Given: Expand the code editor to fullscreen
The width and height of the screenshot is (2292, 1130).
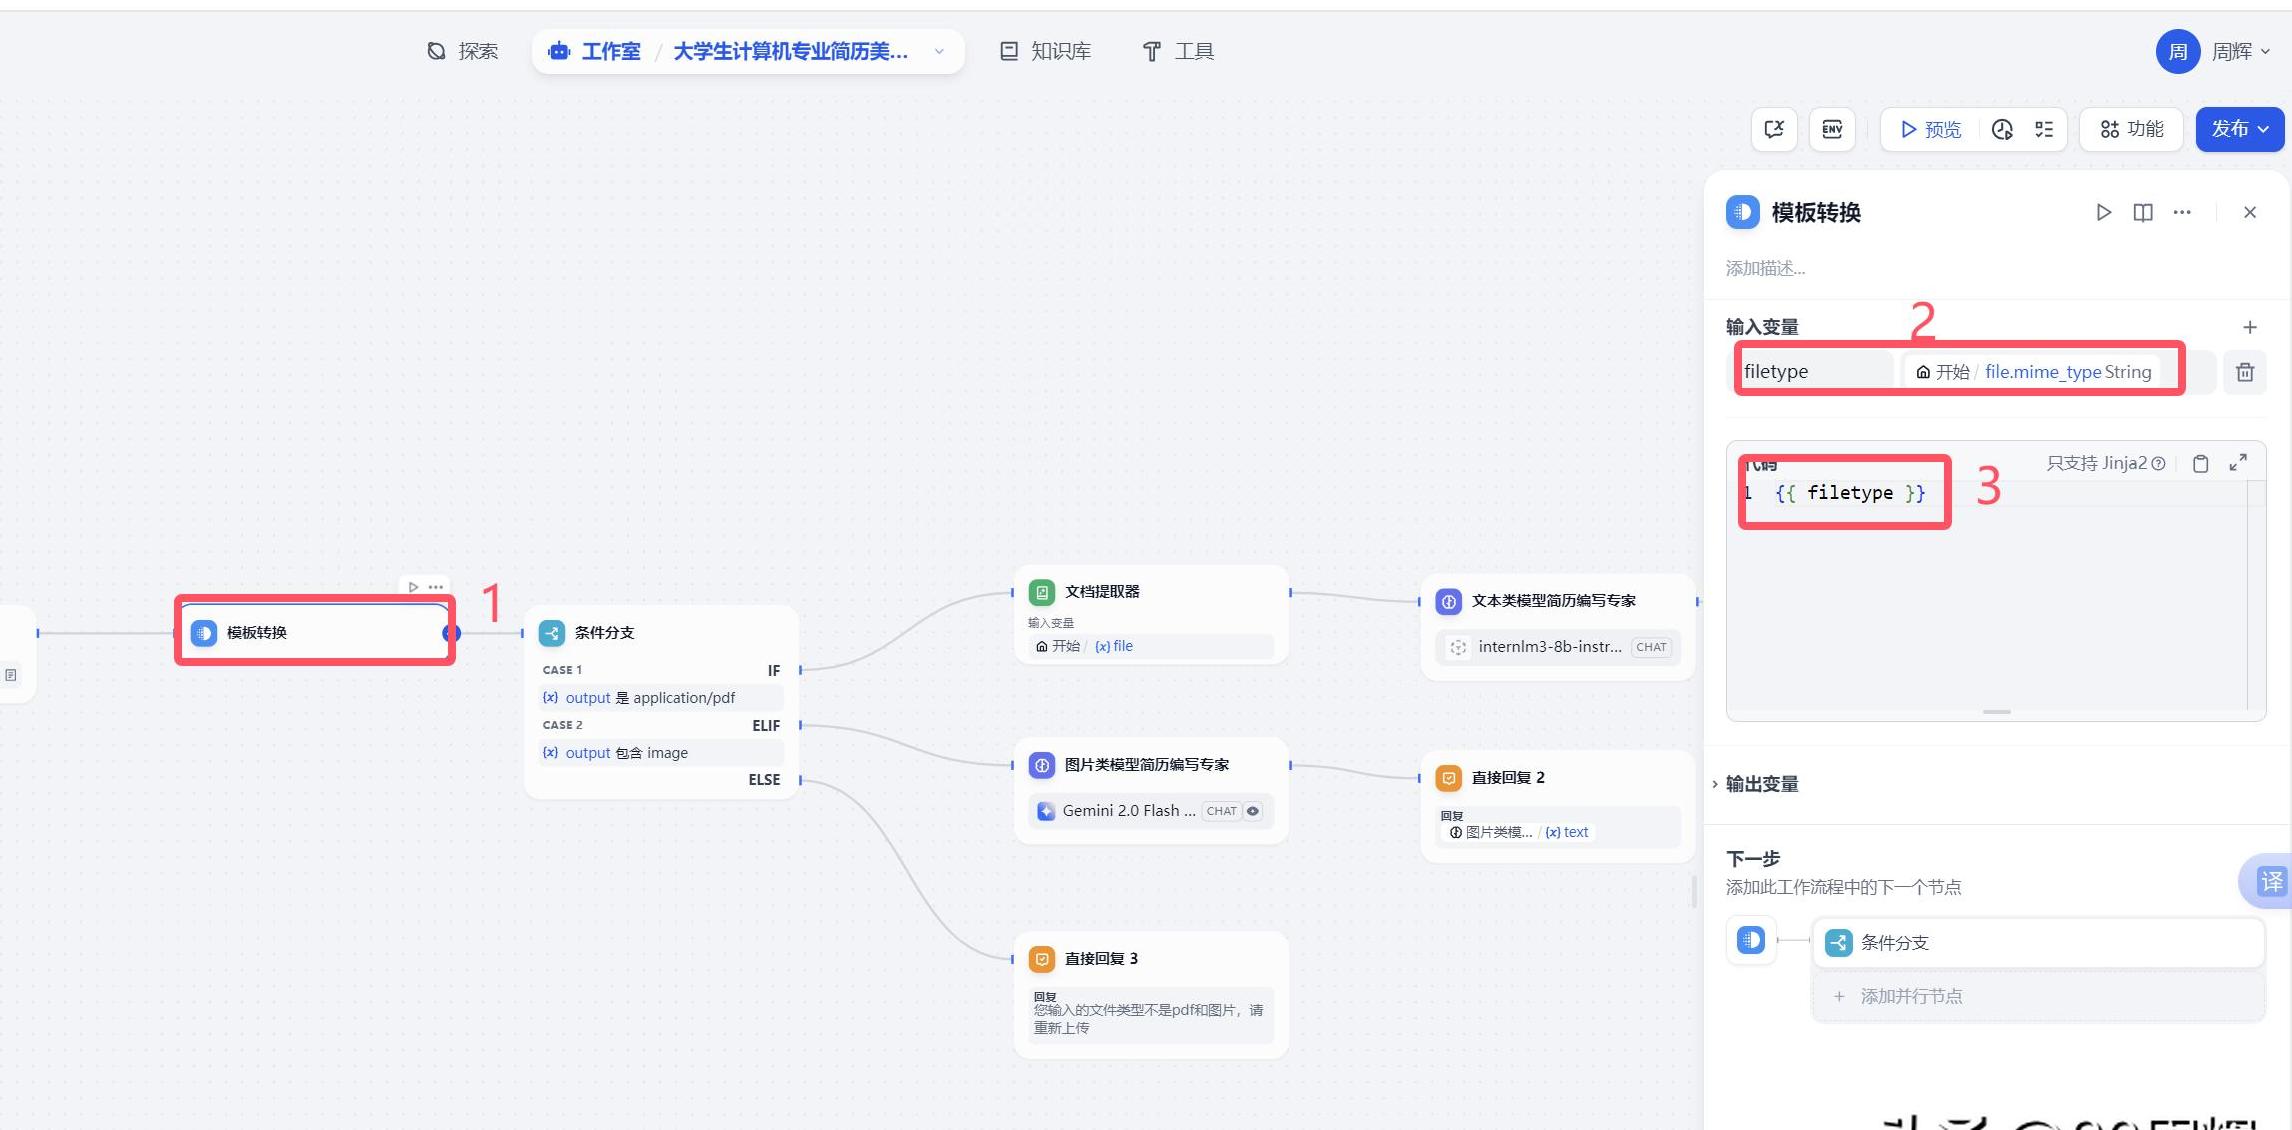Looking at the screenshot, I should click(2238, 462).
